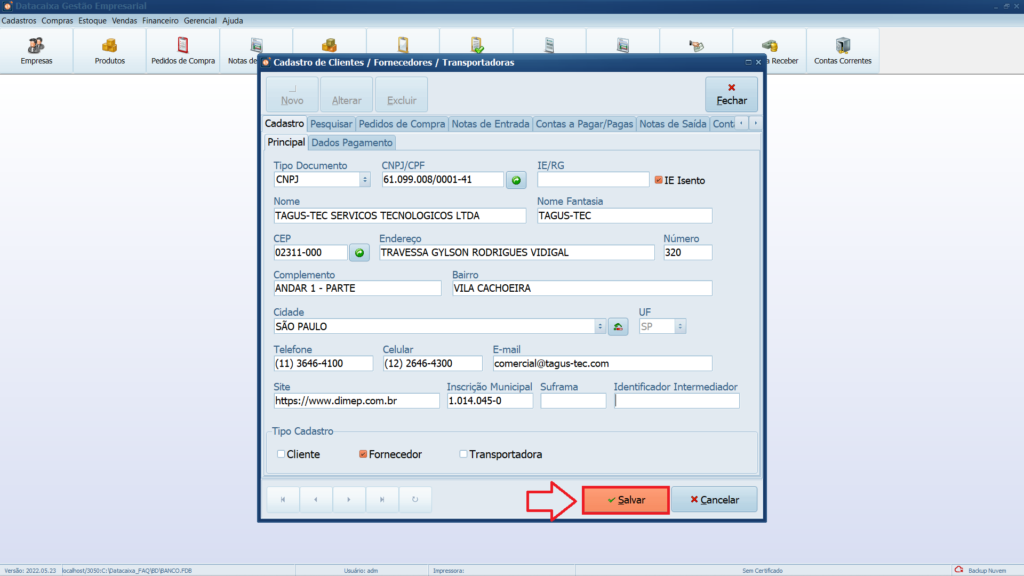Switch to the Dados Pagamento tab

tap(352, 143)
